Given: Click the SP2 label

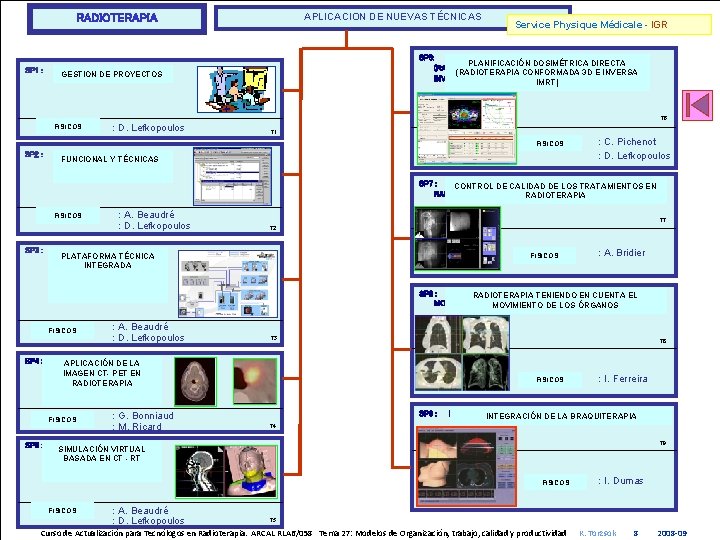Looking at the screenshot, I should tap(34, 154).
